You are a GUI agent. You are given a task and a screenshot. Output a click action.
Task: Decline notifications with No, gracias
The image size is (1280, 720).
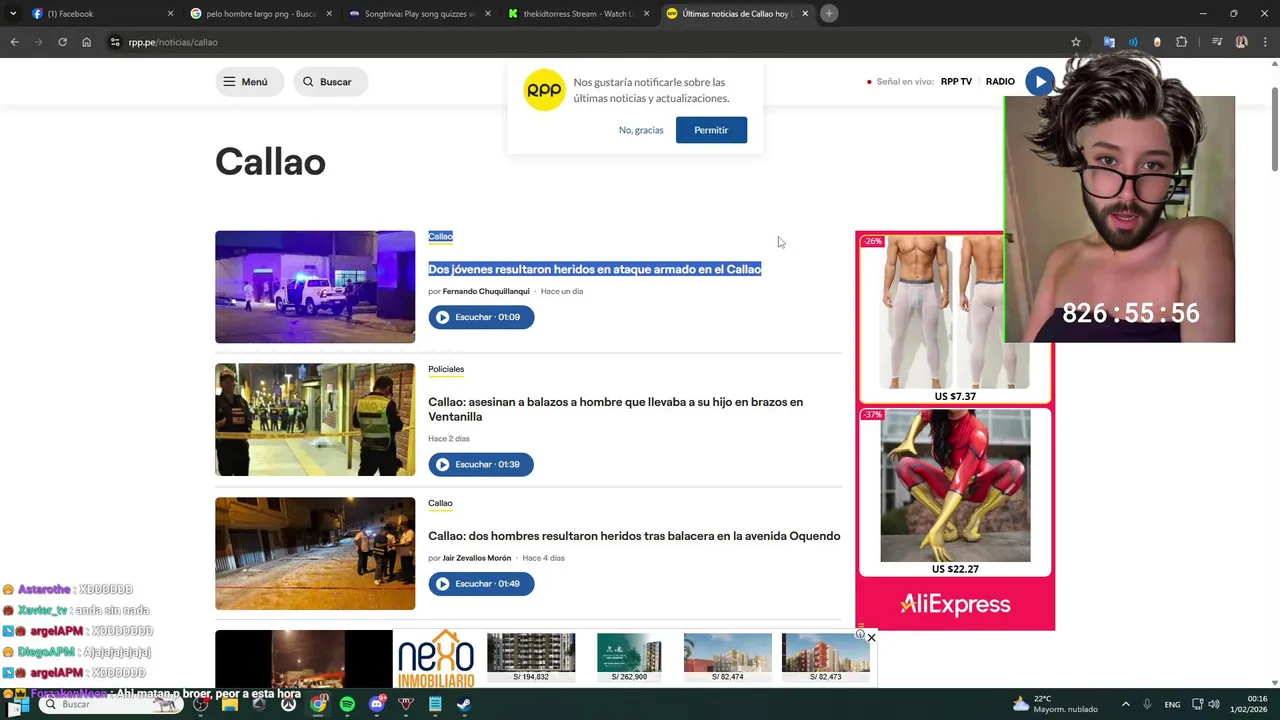coord(641,130)
